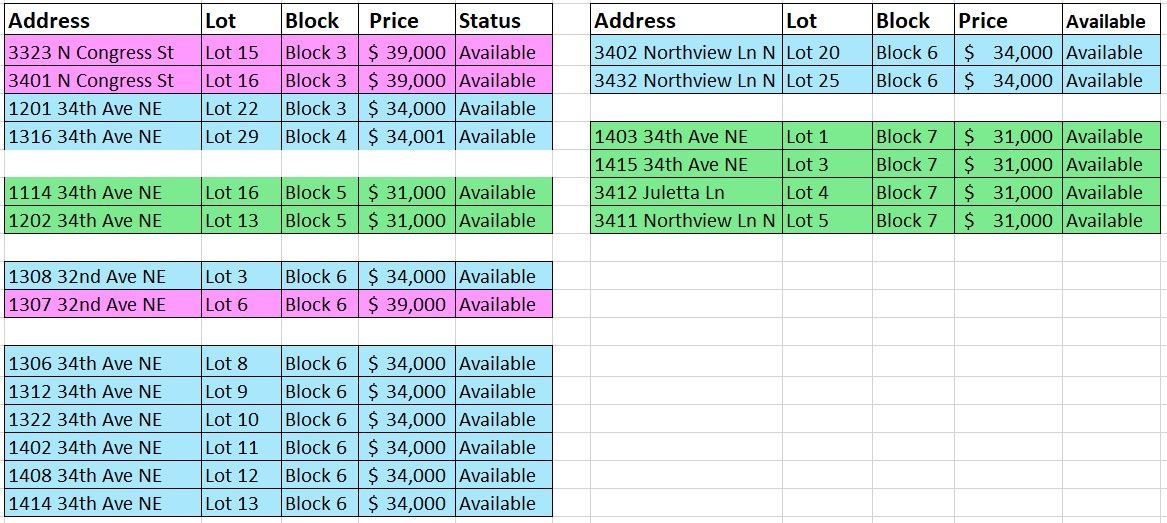Click the 1307 32nd Ave NE address
Screen dimensions: 1167x523
pyautogui.click(x=103, y=304)
